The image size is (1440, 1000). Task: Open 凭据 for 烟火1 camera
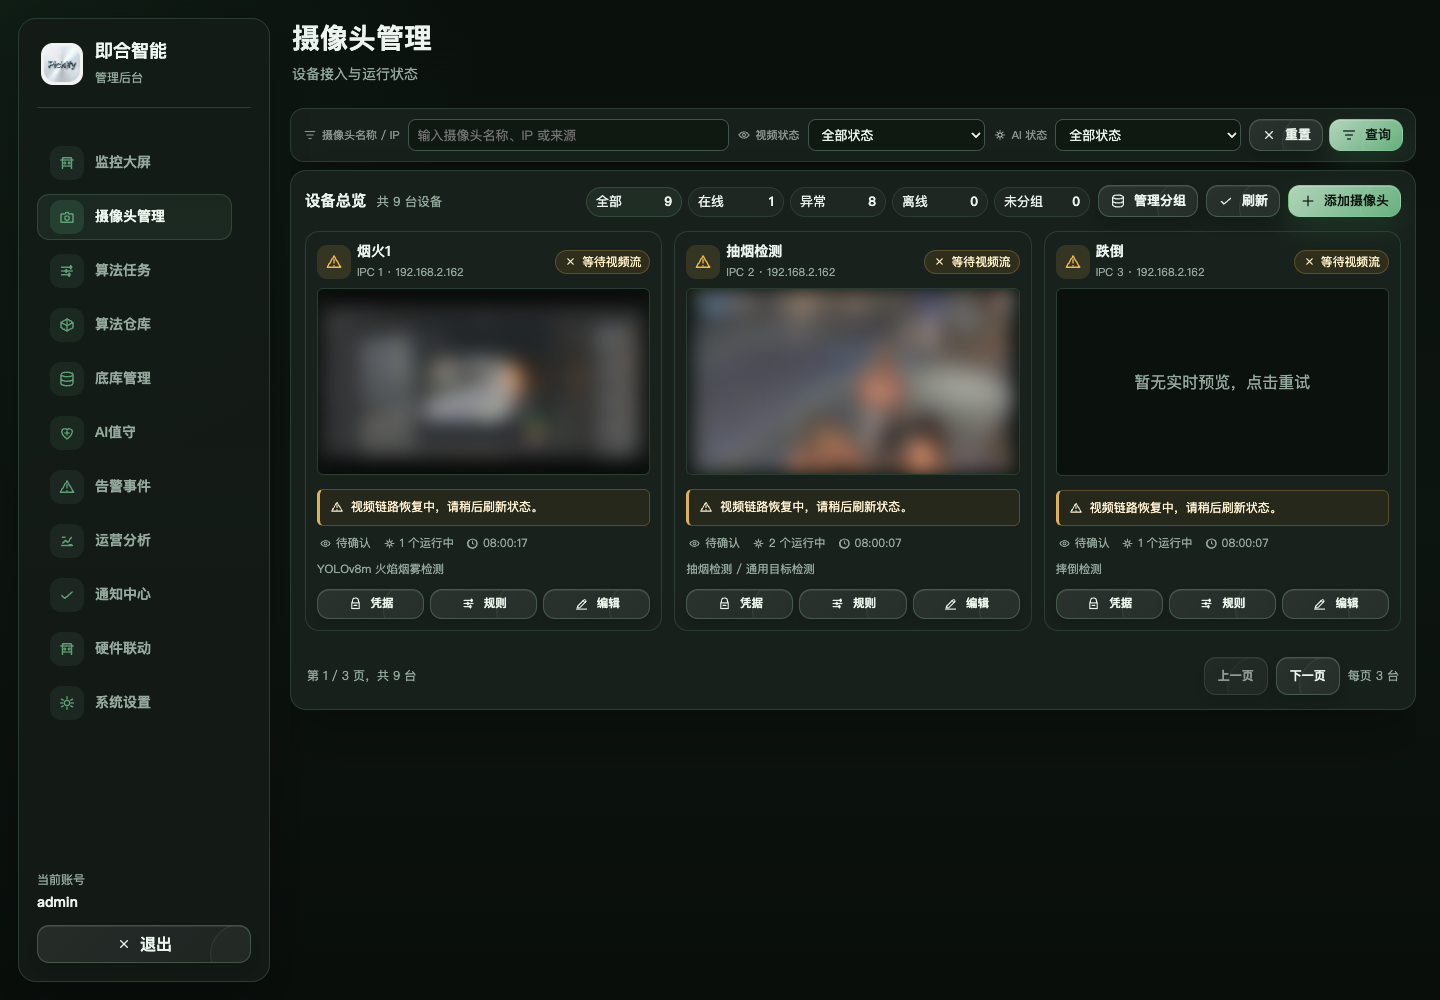coord(370,604)
